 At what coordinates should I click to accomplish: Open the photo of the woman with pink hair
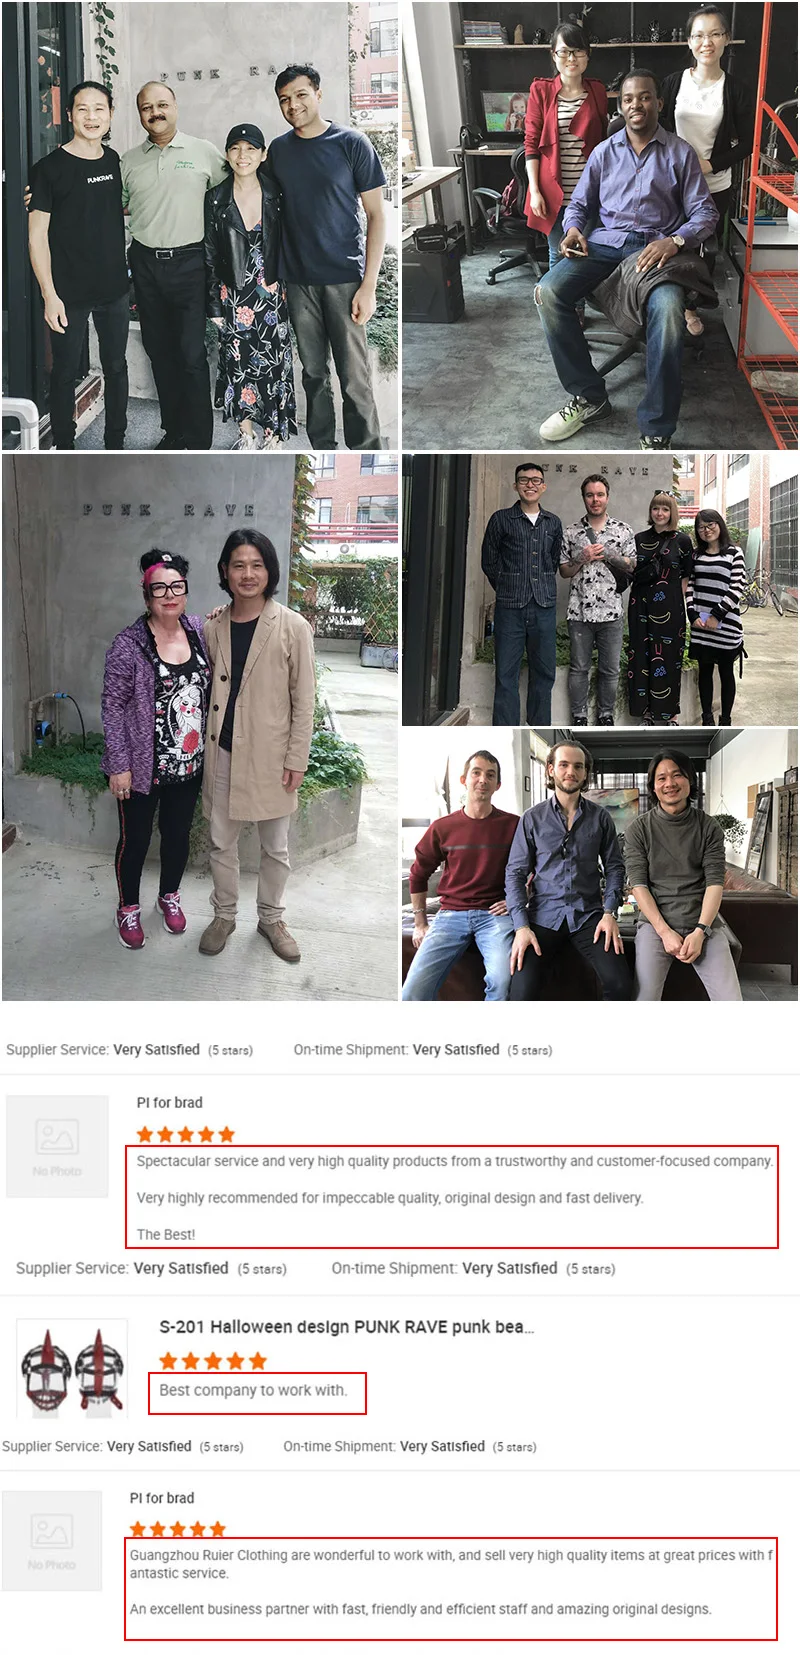pyautogui.click(x=199, y=727)
